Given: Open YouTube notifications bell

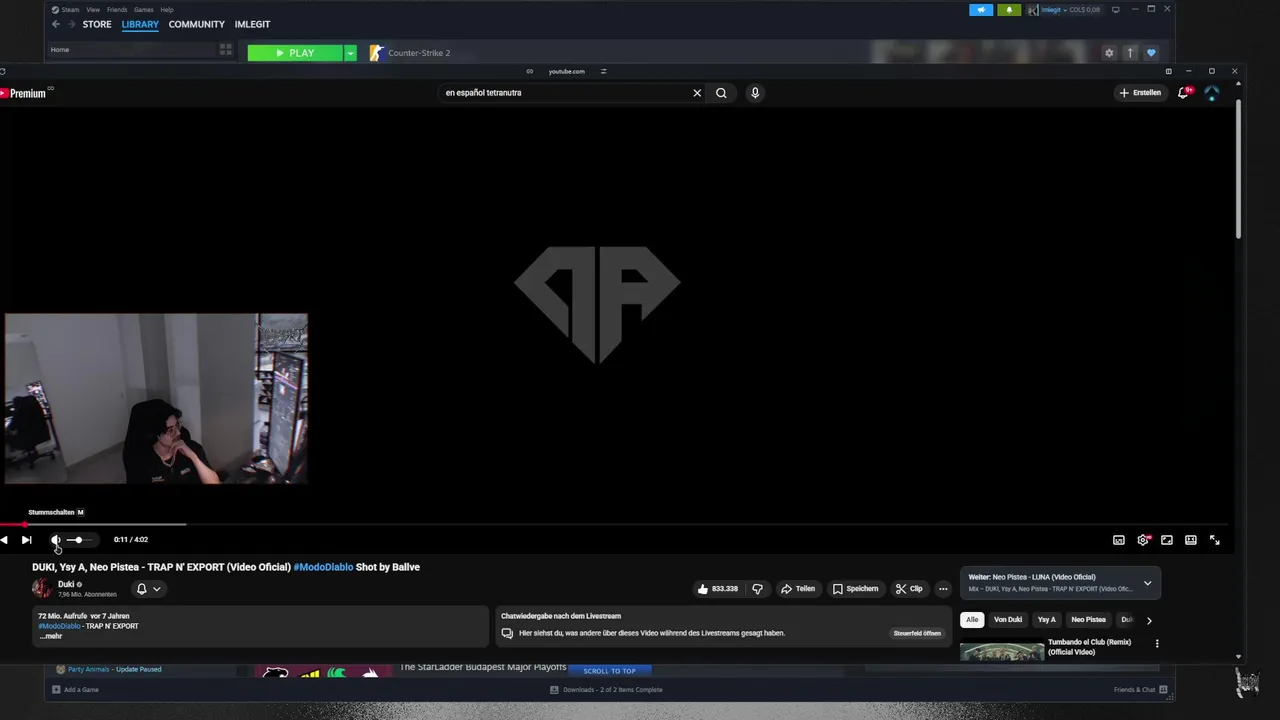Looking at the screenshot, I should click(1184, 93).
